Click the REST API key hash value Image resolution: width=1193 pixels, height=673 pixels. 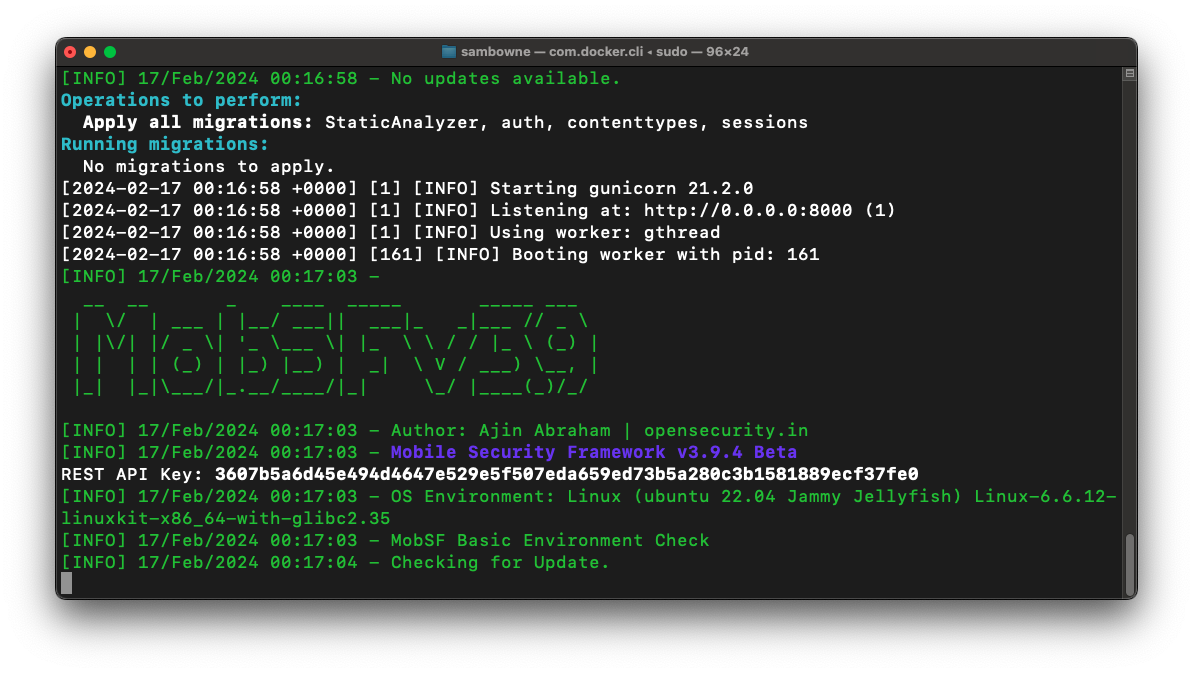(x=566, y=475)
